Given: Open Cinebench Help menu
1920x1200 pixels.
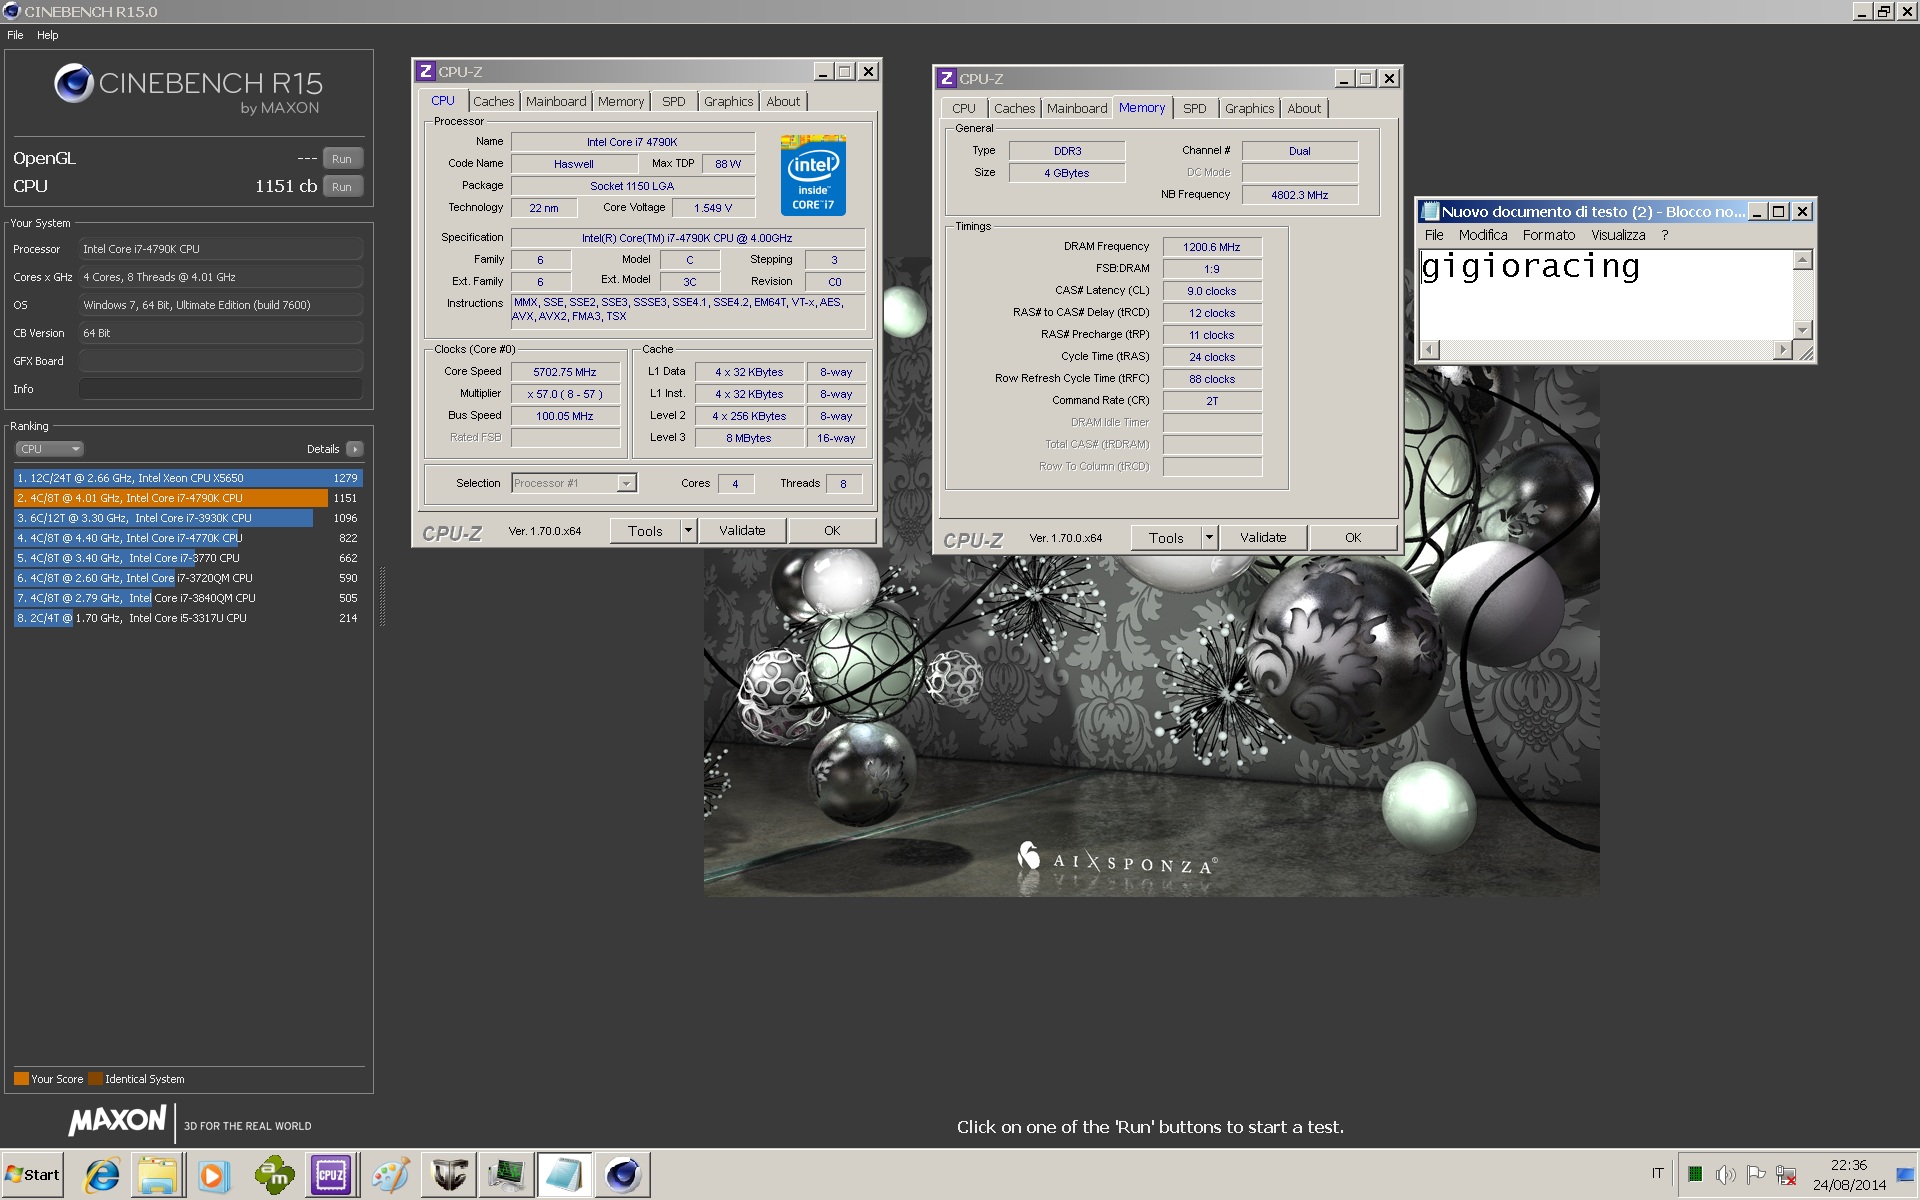Looking at the screenshot, I should click(x=48, y=35).
